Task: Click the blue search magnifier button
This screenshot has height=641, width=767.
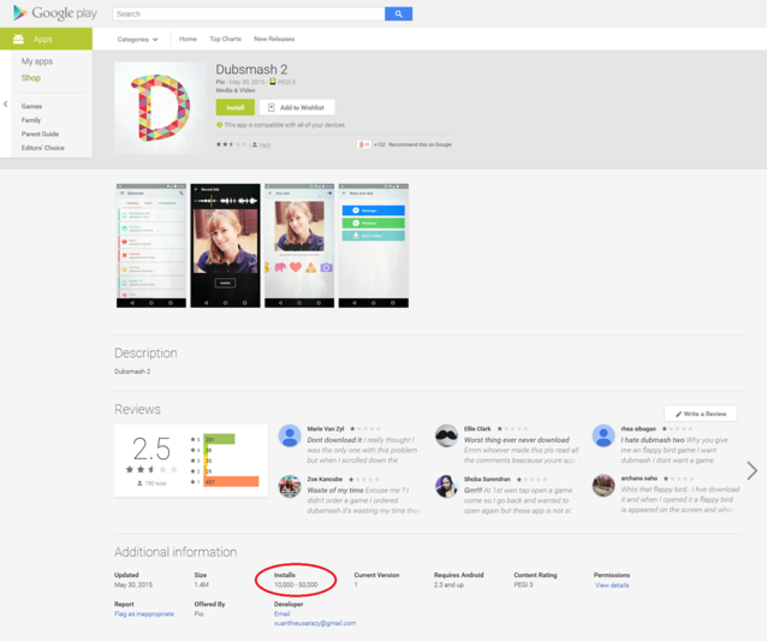Action: 398,14
